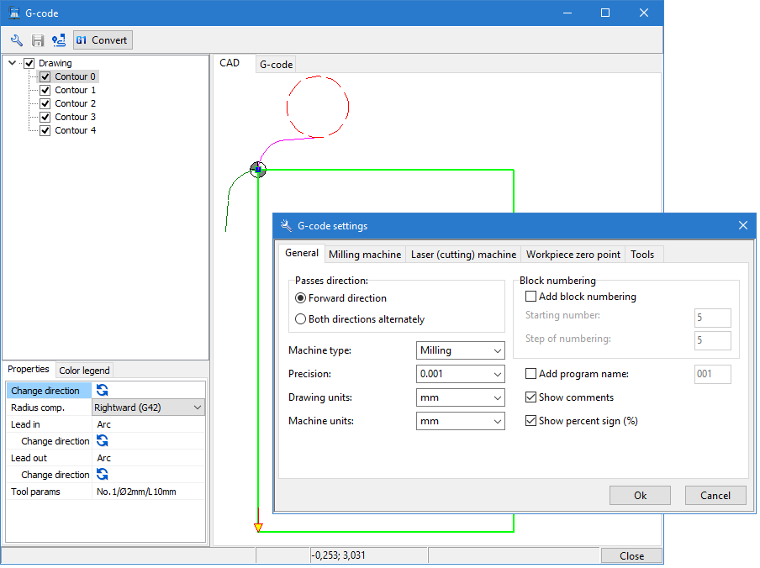Open the Drawing units dropdown
The width and height of the screenshot is (760, 568).
pyautogui.click(x=460, y=397)
